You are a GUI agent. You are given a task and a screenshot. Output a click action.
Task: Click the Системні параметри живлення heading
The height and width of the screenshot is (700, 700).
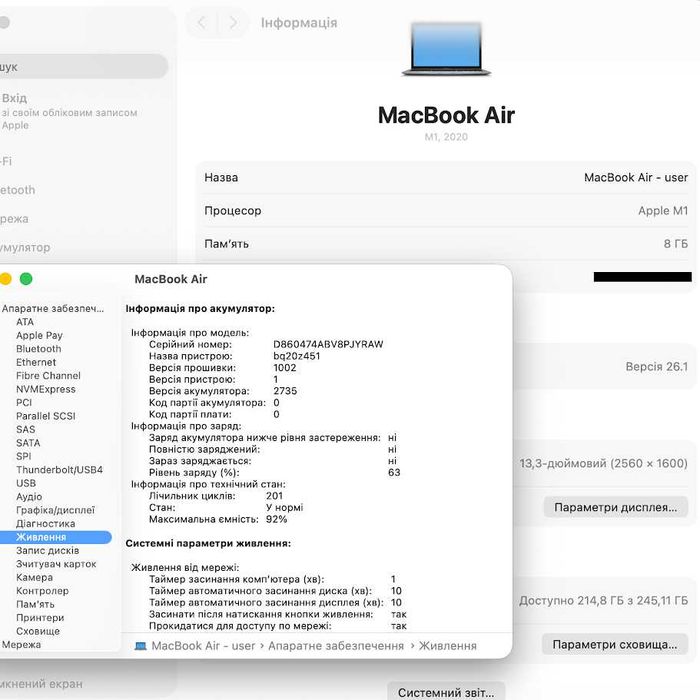208,543
